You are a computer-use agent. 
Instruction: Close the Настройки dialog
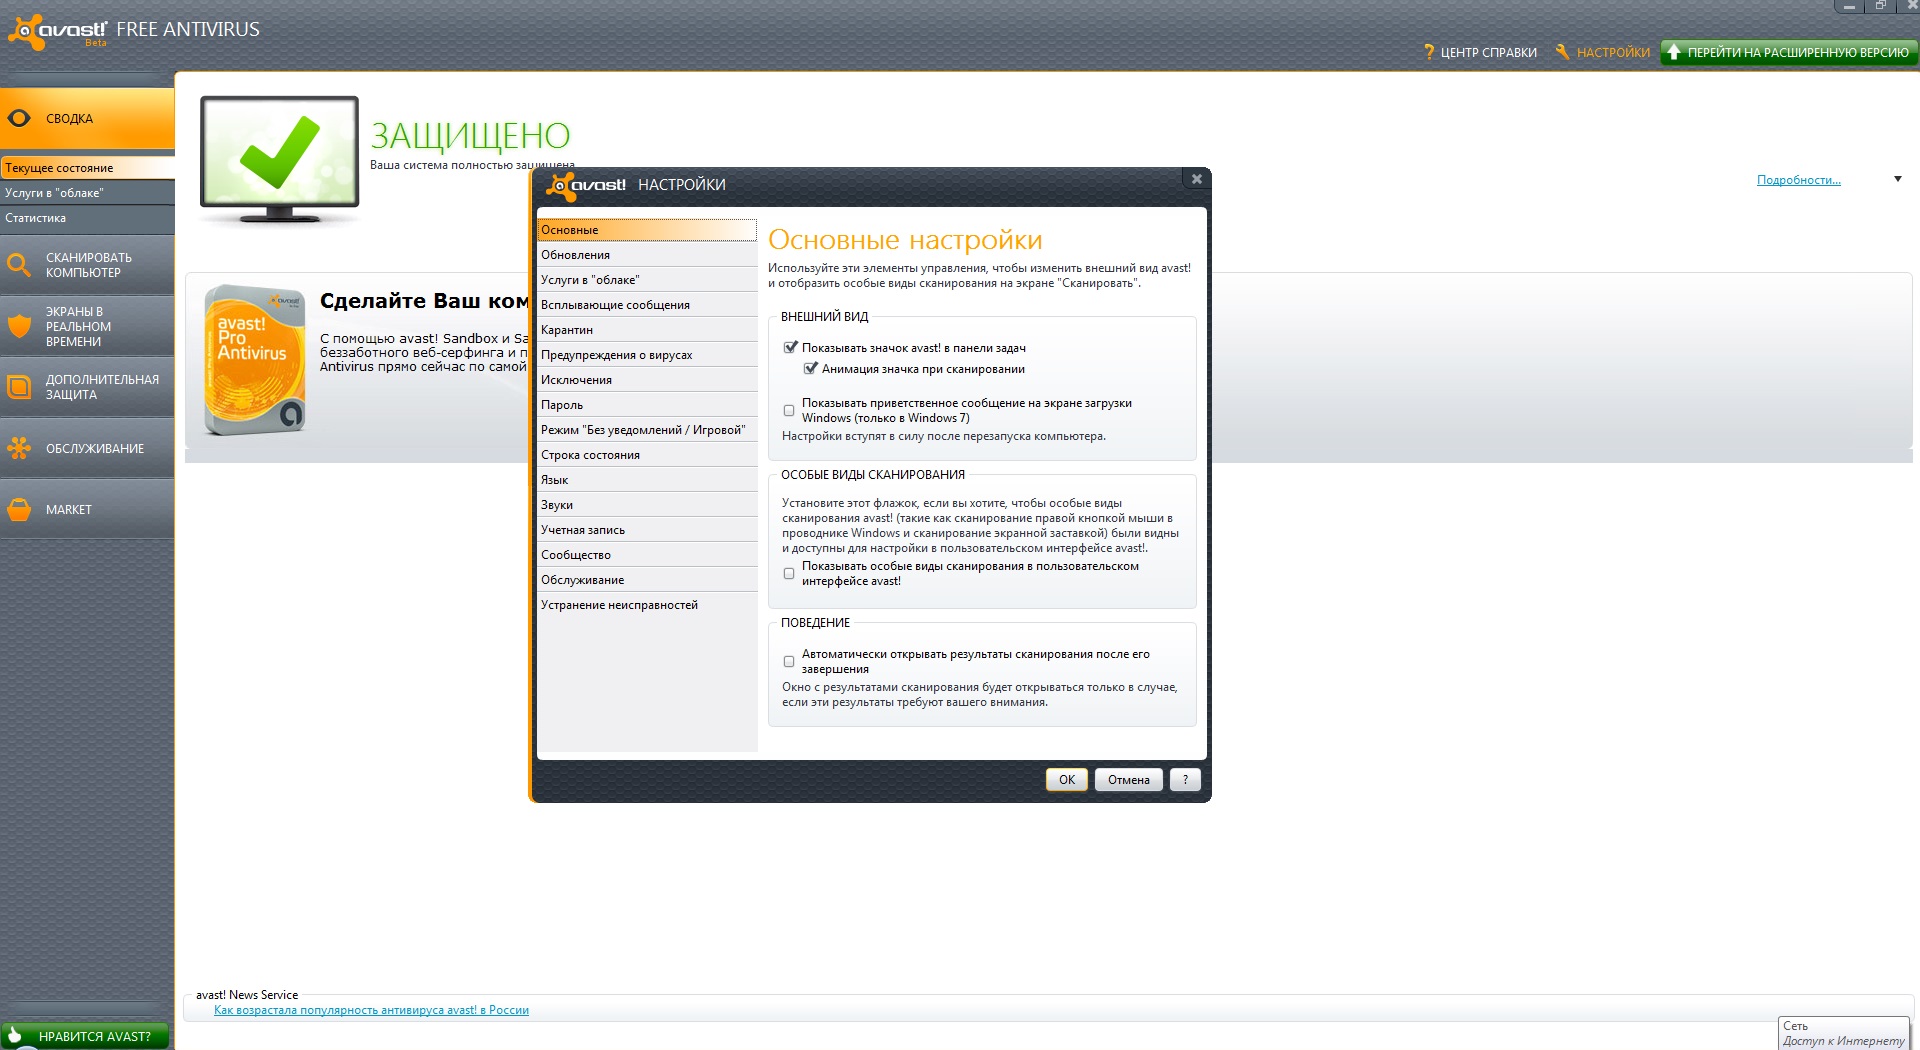(x=1196, y=179)
